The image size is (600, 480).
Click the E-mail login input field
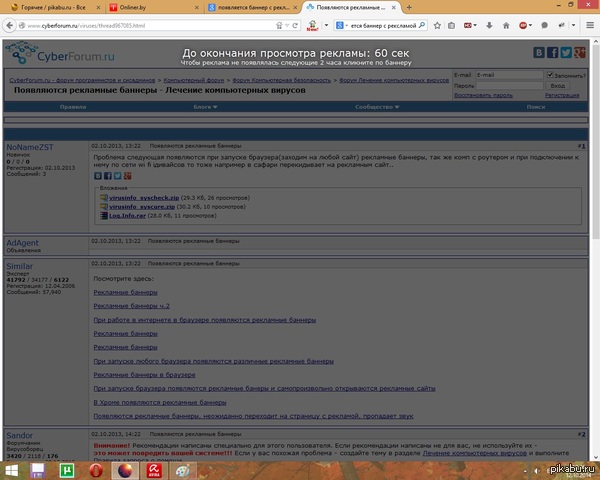(509, 75)
